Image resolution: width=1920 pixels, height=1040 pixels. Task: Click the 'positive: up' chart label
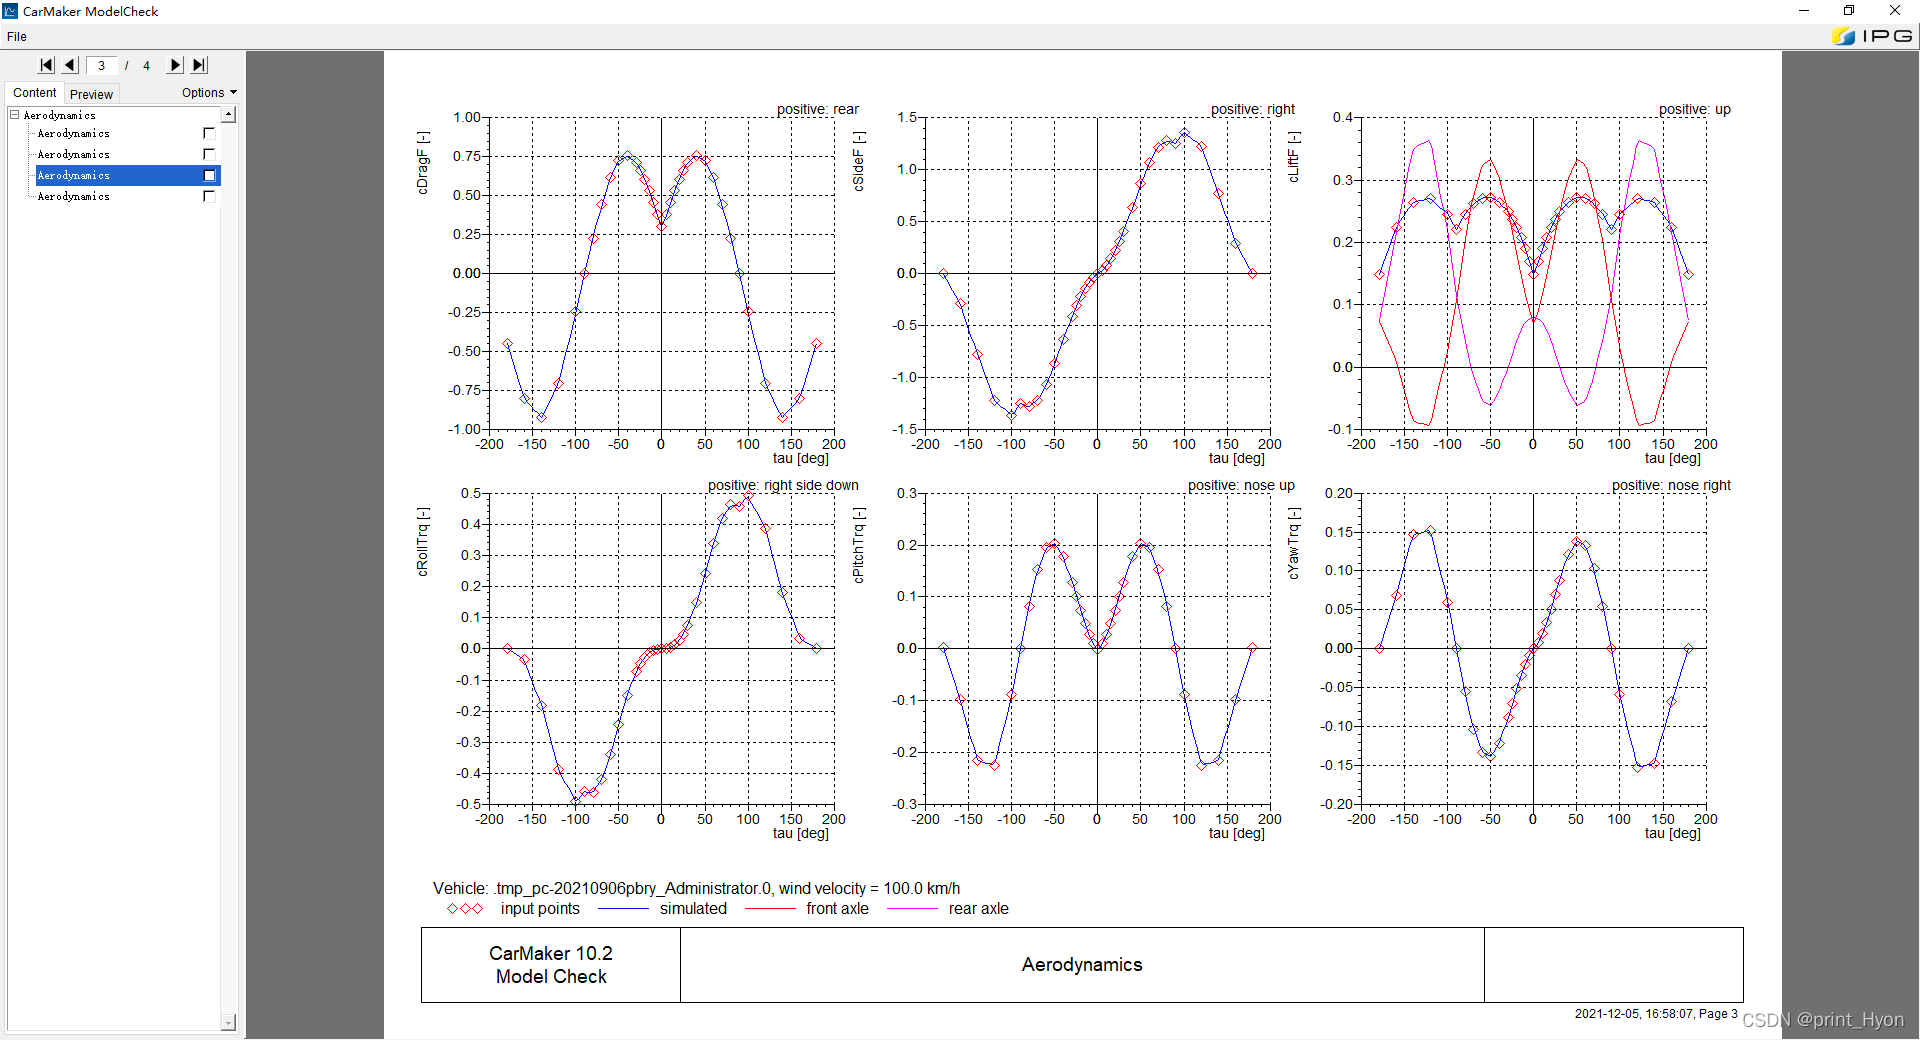tap(1694, 109)
